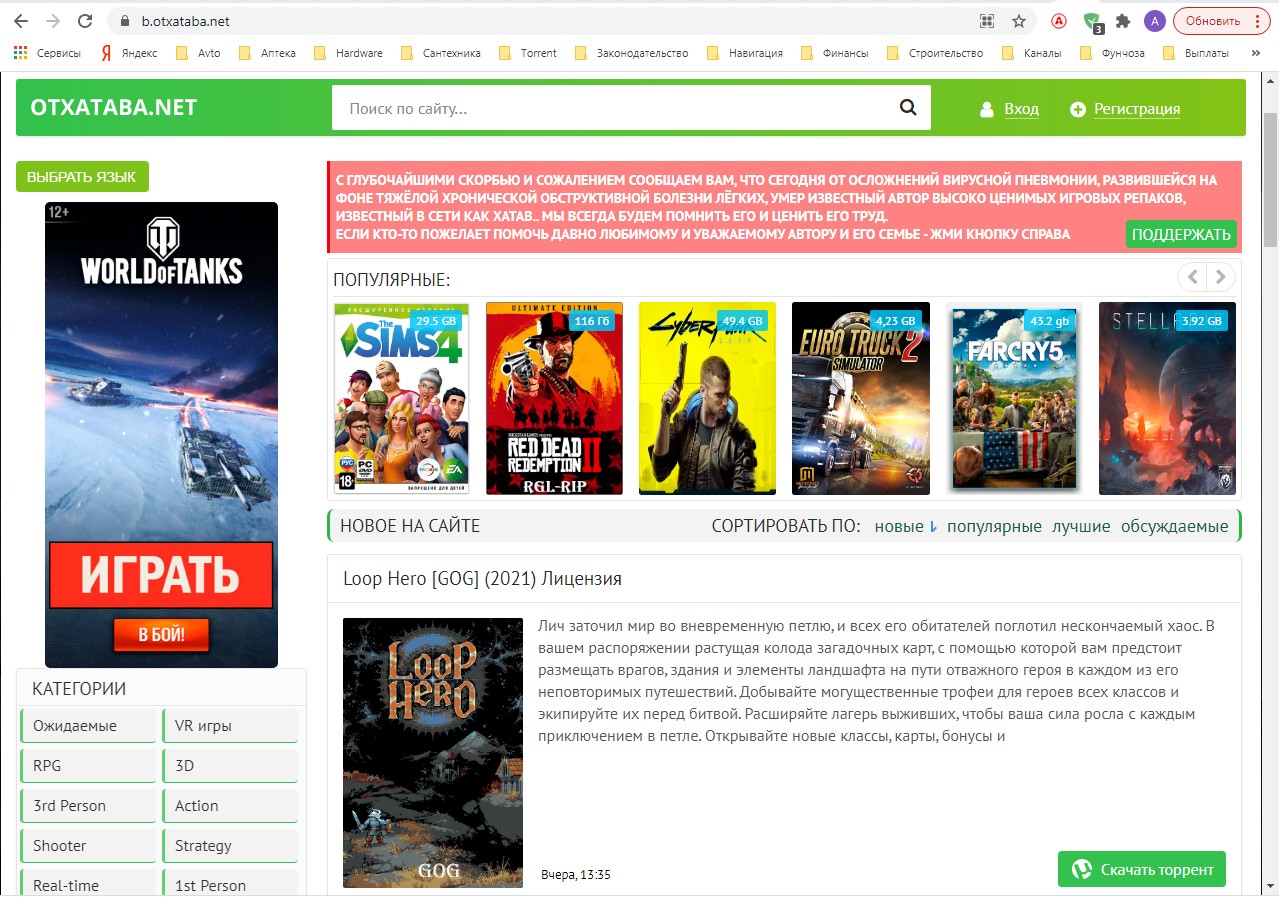Sort listings by популярные
The image size is (1279, 897).
994,526
